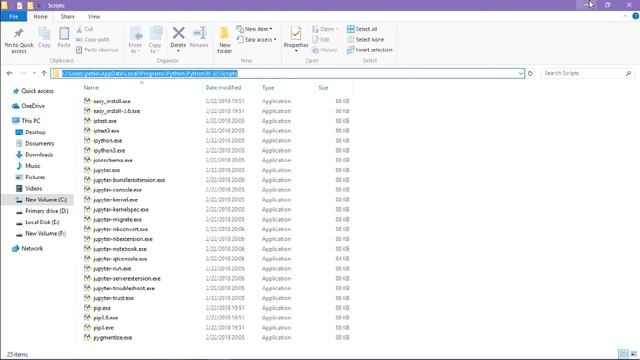This screenshot has height=360, width=640.
Task: Open the Easy access dropdown
Action: pos(257,40)
